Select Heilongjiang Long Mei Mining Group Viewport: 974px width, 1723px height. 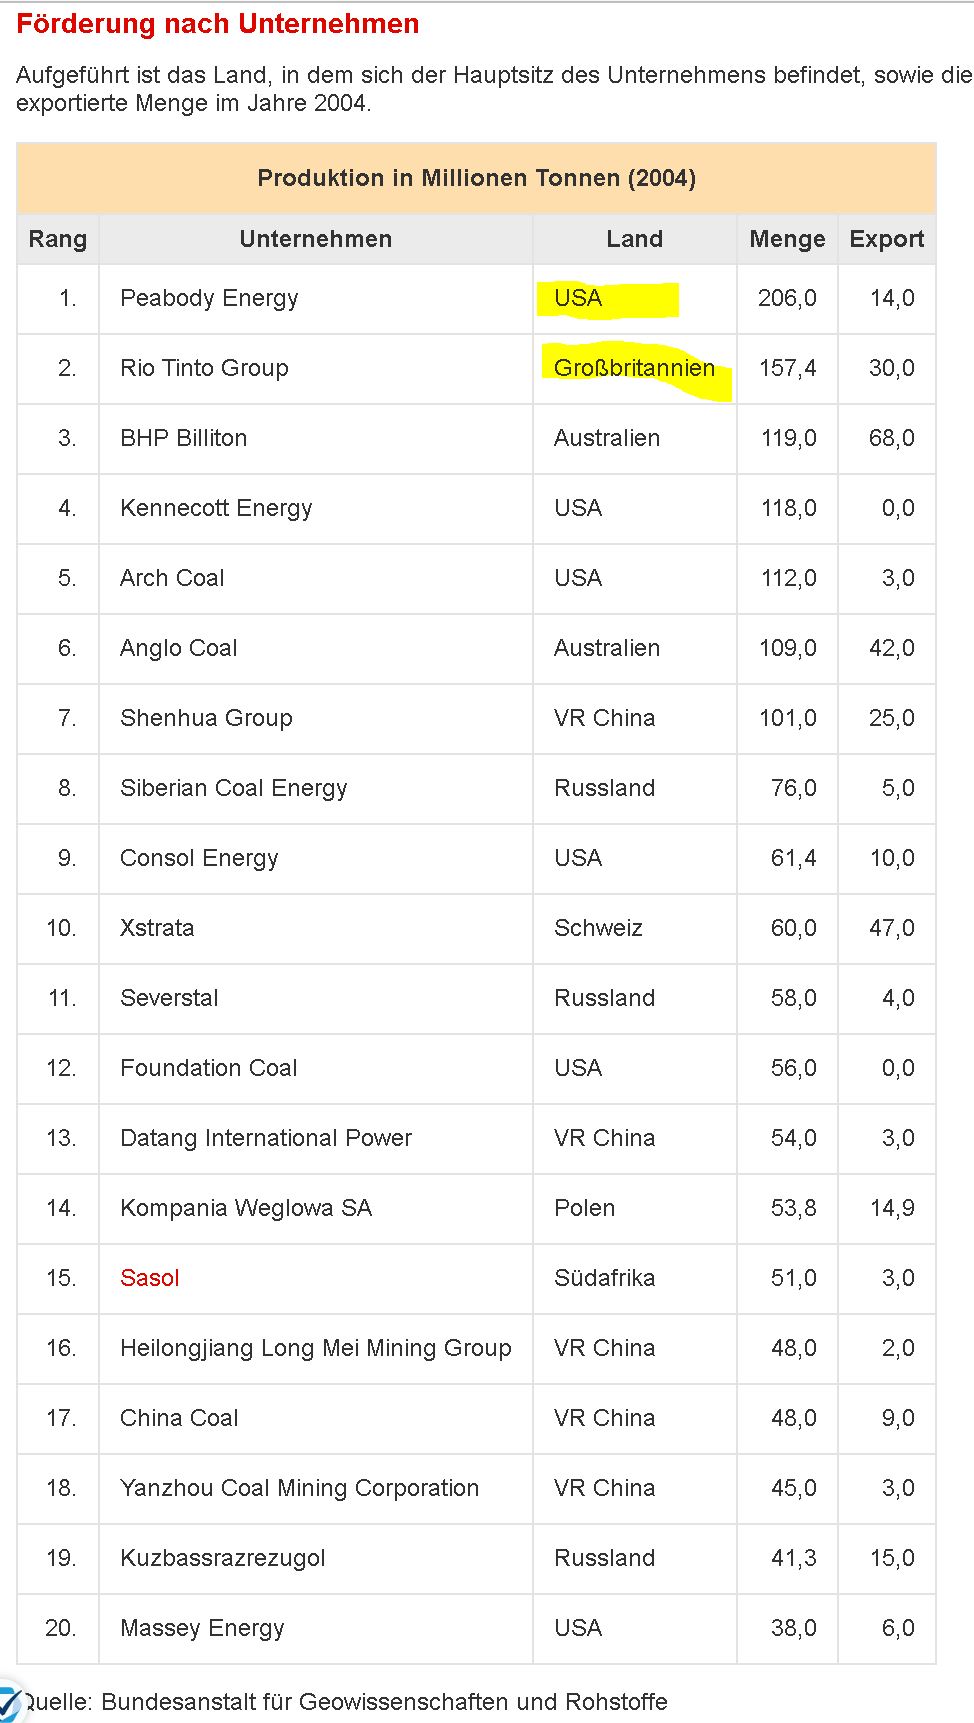tap(315, 1348)
